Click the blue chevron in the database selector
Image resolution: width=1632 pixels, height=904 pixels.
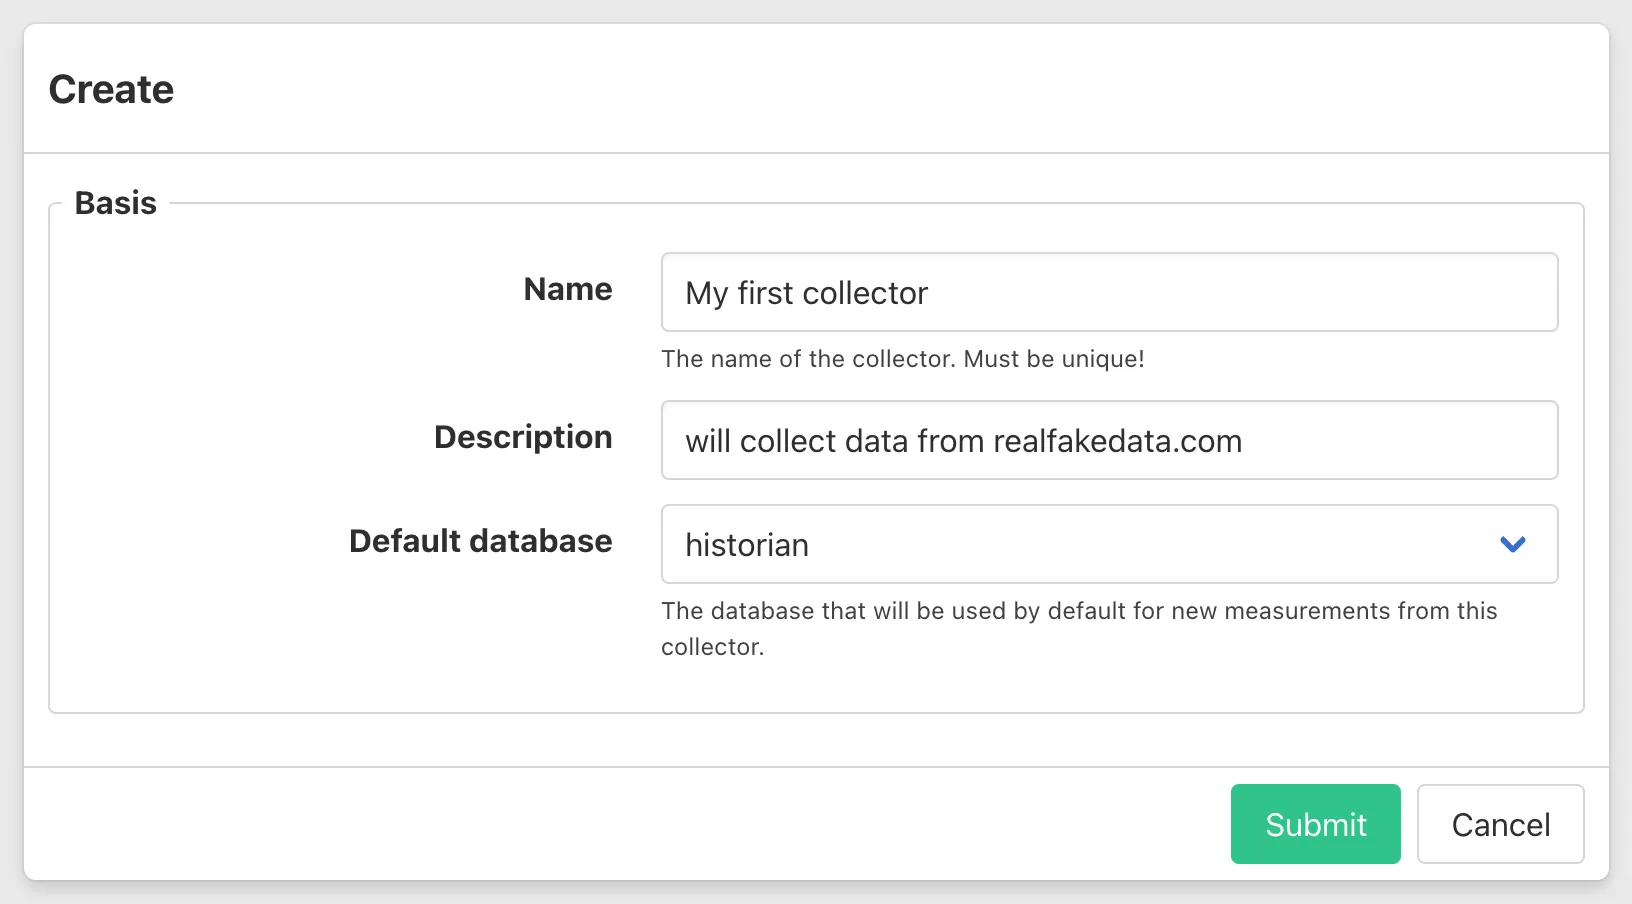click(1512, 544)
